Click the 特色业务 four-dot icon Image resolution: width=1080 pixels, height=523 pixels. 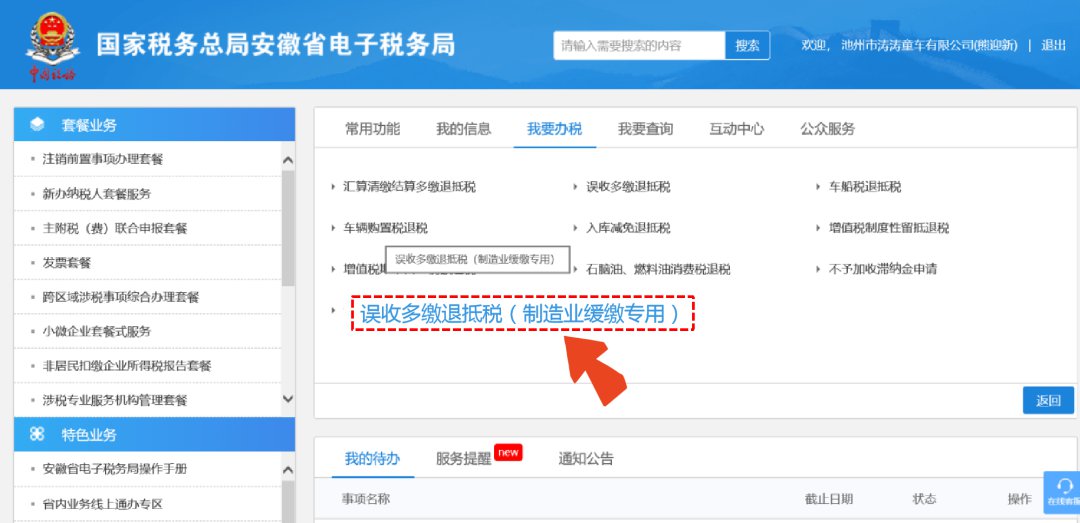click(x=38, y=435)
